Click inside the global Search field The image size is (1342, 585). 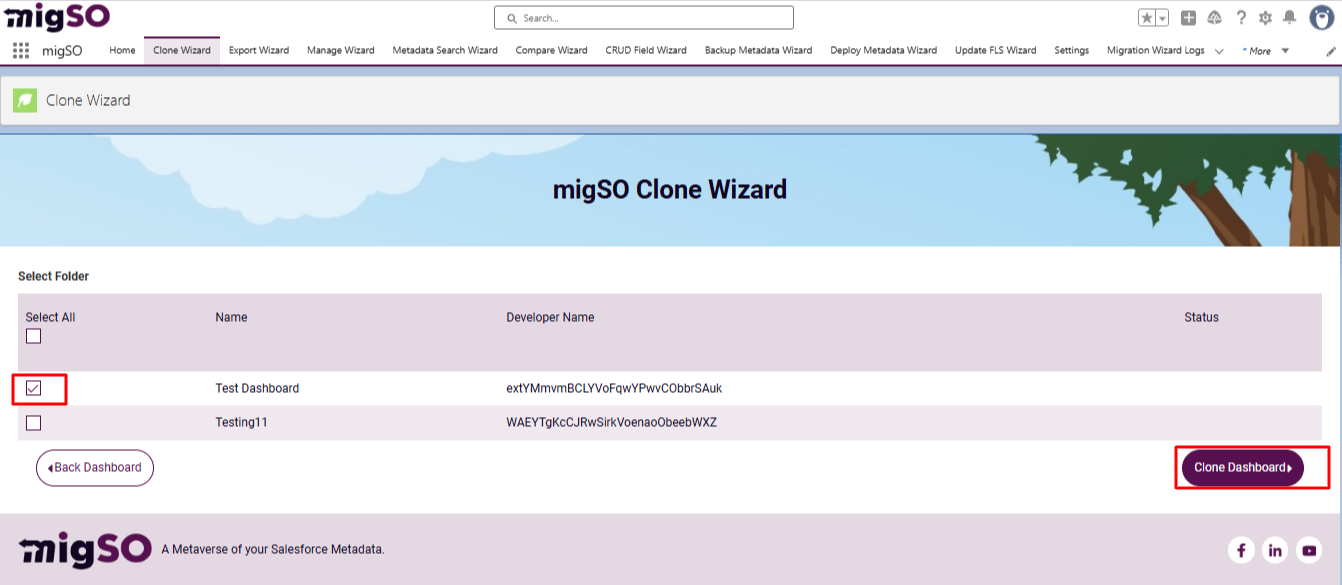643,17
